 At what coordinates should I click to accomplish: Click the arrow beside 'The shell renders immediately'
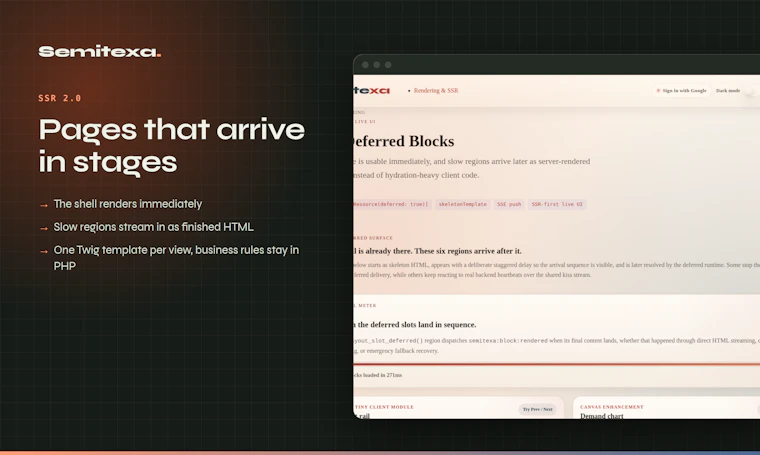coord(44,205)
